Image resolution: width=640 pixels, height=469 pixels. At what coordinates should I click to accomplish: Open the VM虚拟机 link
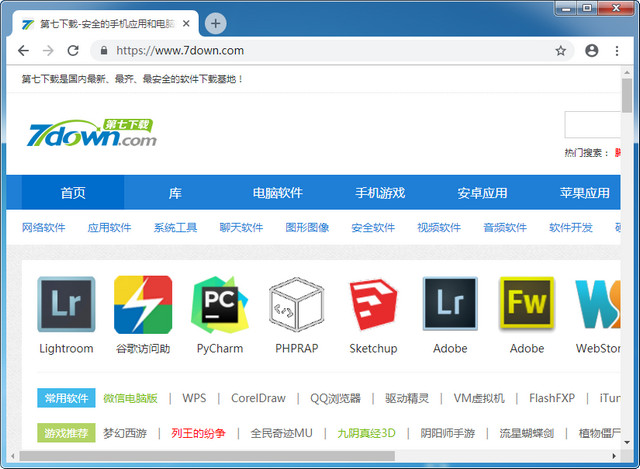pos(479,398)
